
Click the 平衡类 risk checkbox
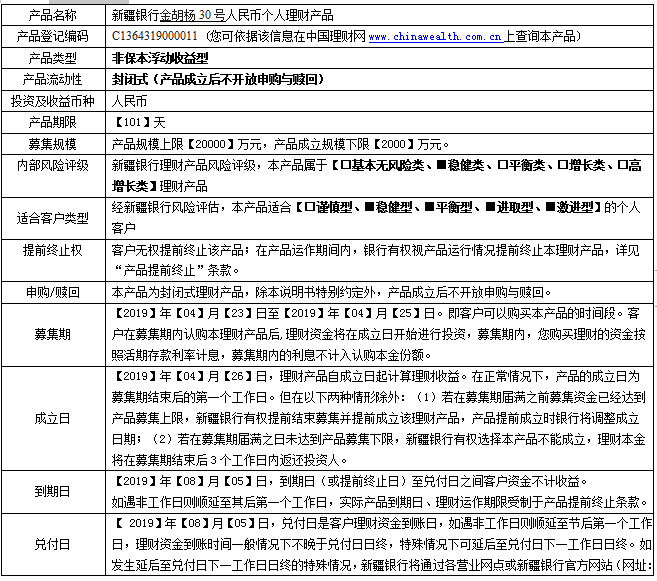click(502, 165)
